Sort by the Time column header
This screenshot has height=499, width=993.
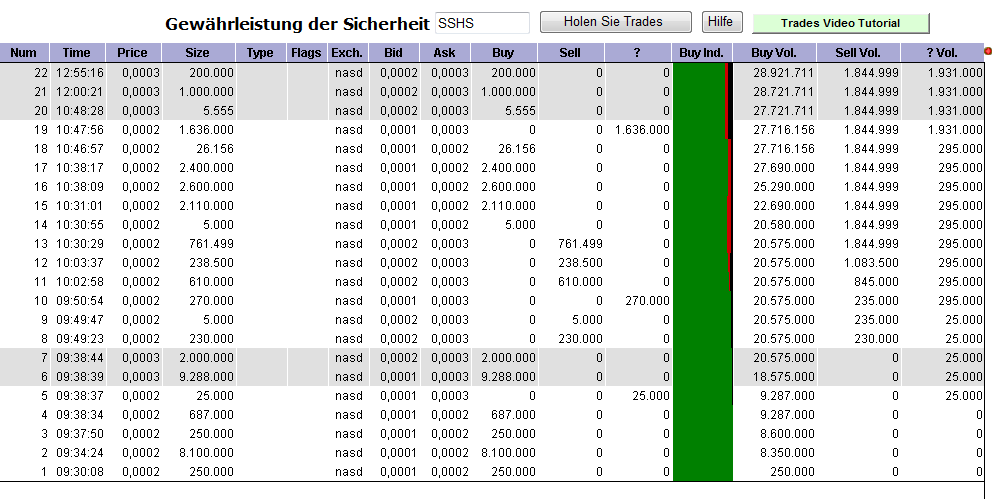pyautogui.click(x=77, y=53)
